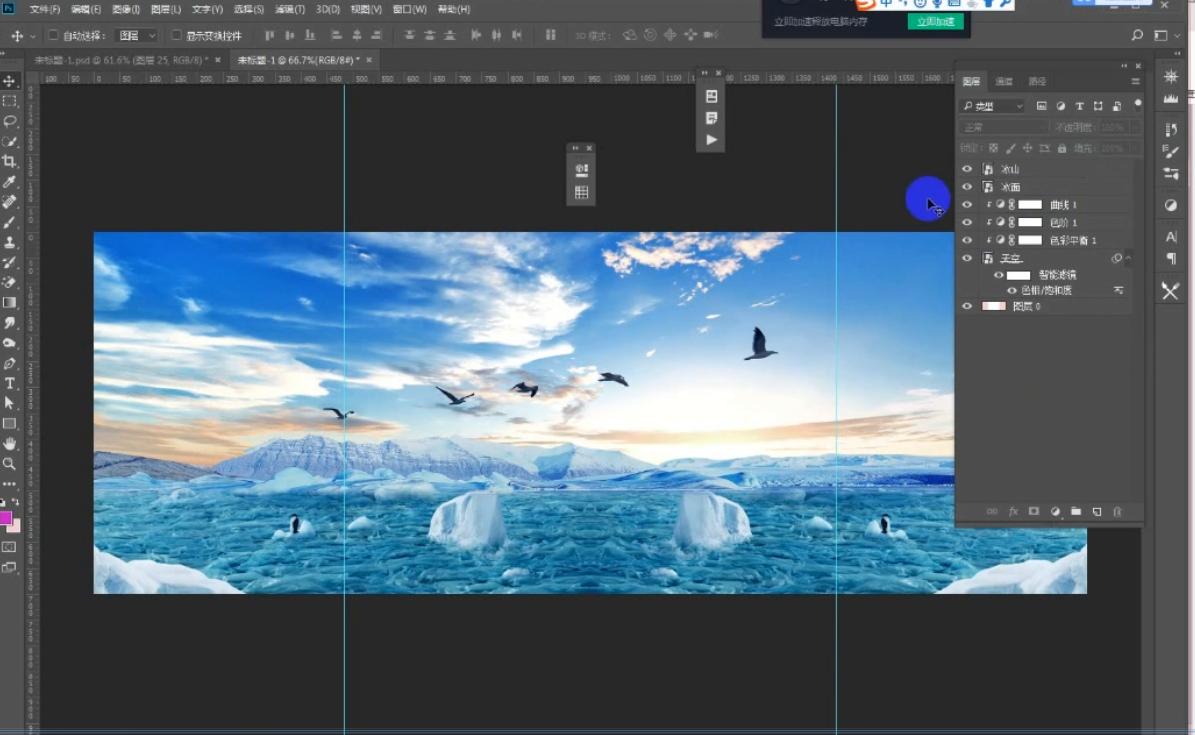Hide the 冰山 layer
Viewport: 1195px width, 735px height.
coord(966,168)
